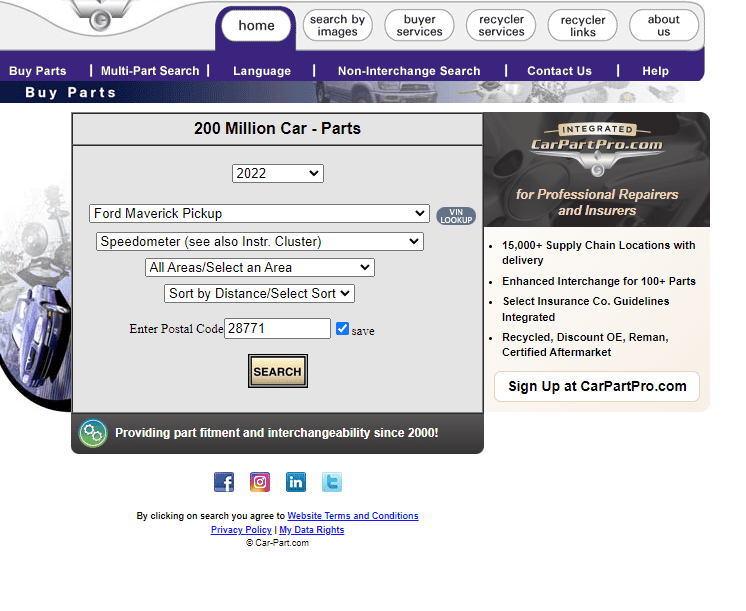Click Sign Up at CarPartPro.com button
Screen dimensions: 746x611
tap(597, 386)
